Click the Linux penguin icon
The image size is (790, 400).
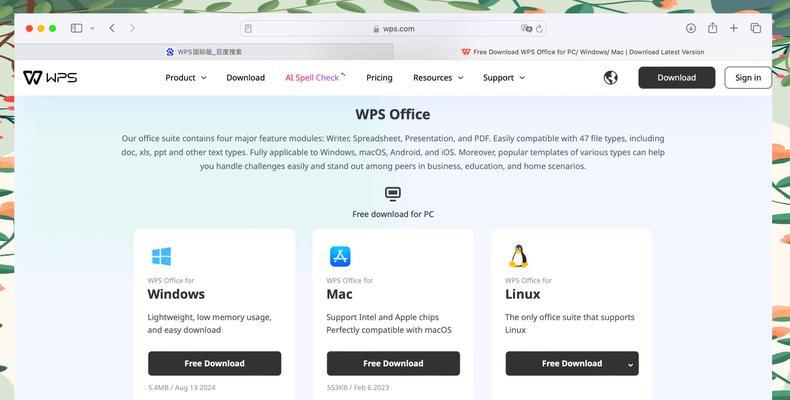[518, 256]
